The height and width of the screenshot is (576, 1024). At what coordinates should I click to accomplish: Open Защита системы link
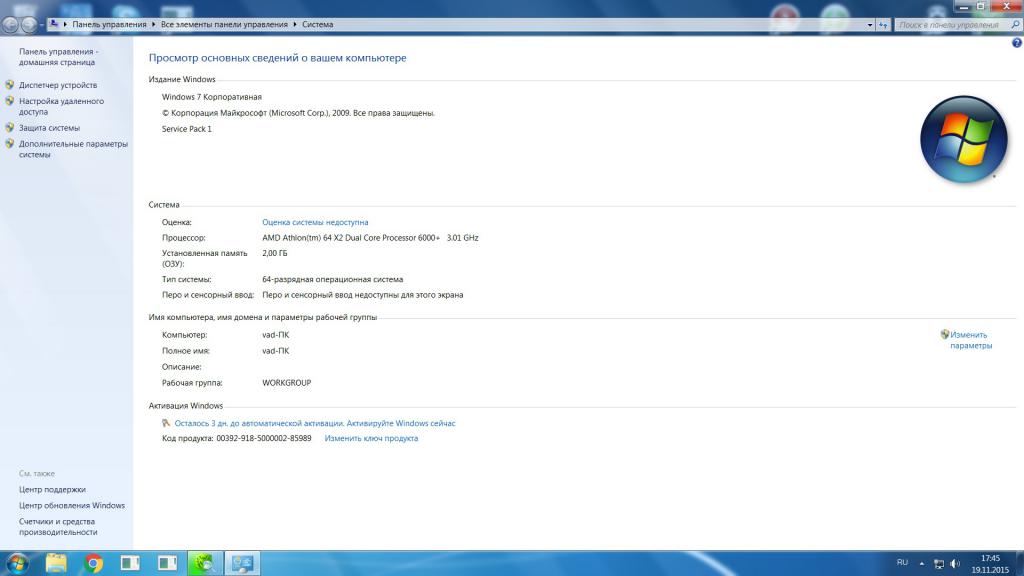pyautogui.click(x=49, y=128)
